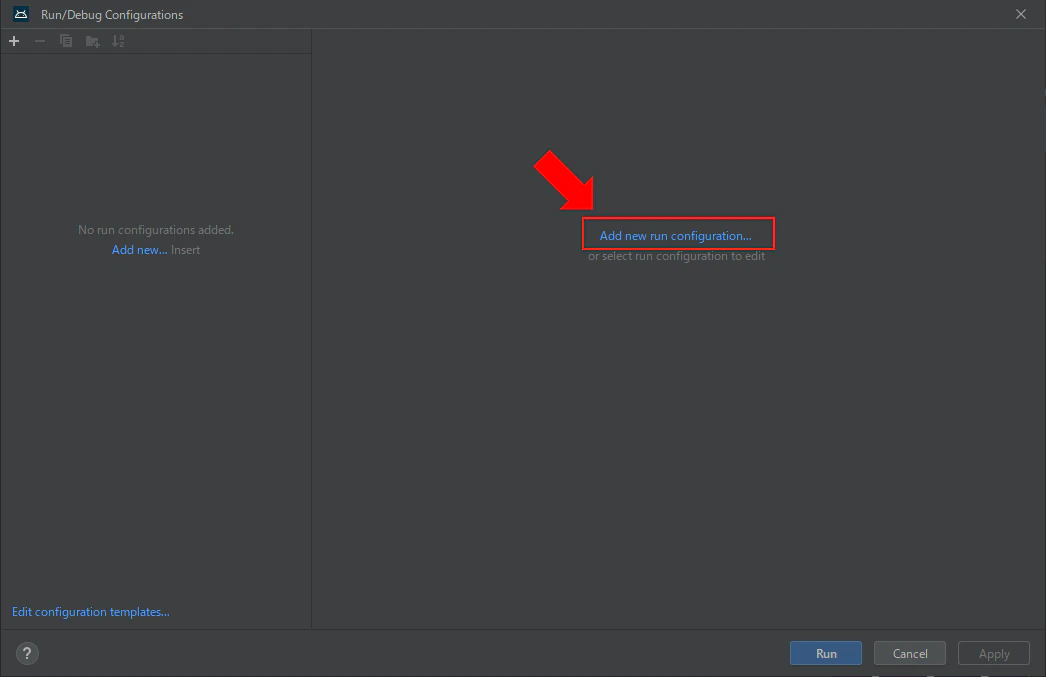Click the 'Insert' shortcut hint text
Image resolution: width=1046 pixels, height=677 pixels.
185,249
